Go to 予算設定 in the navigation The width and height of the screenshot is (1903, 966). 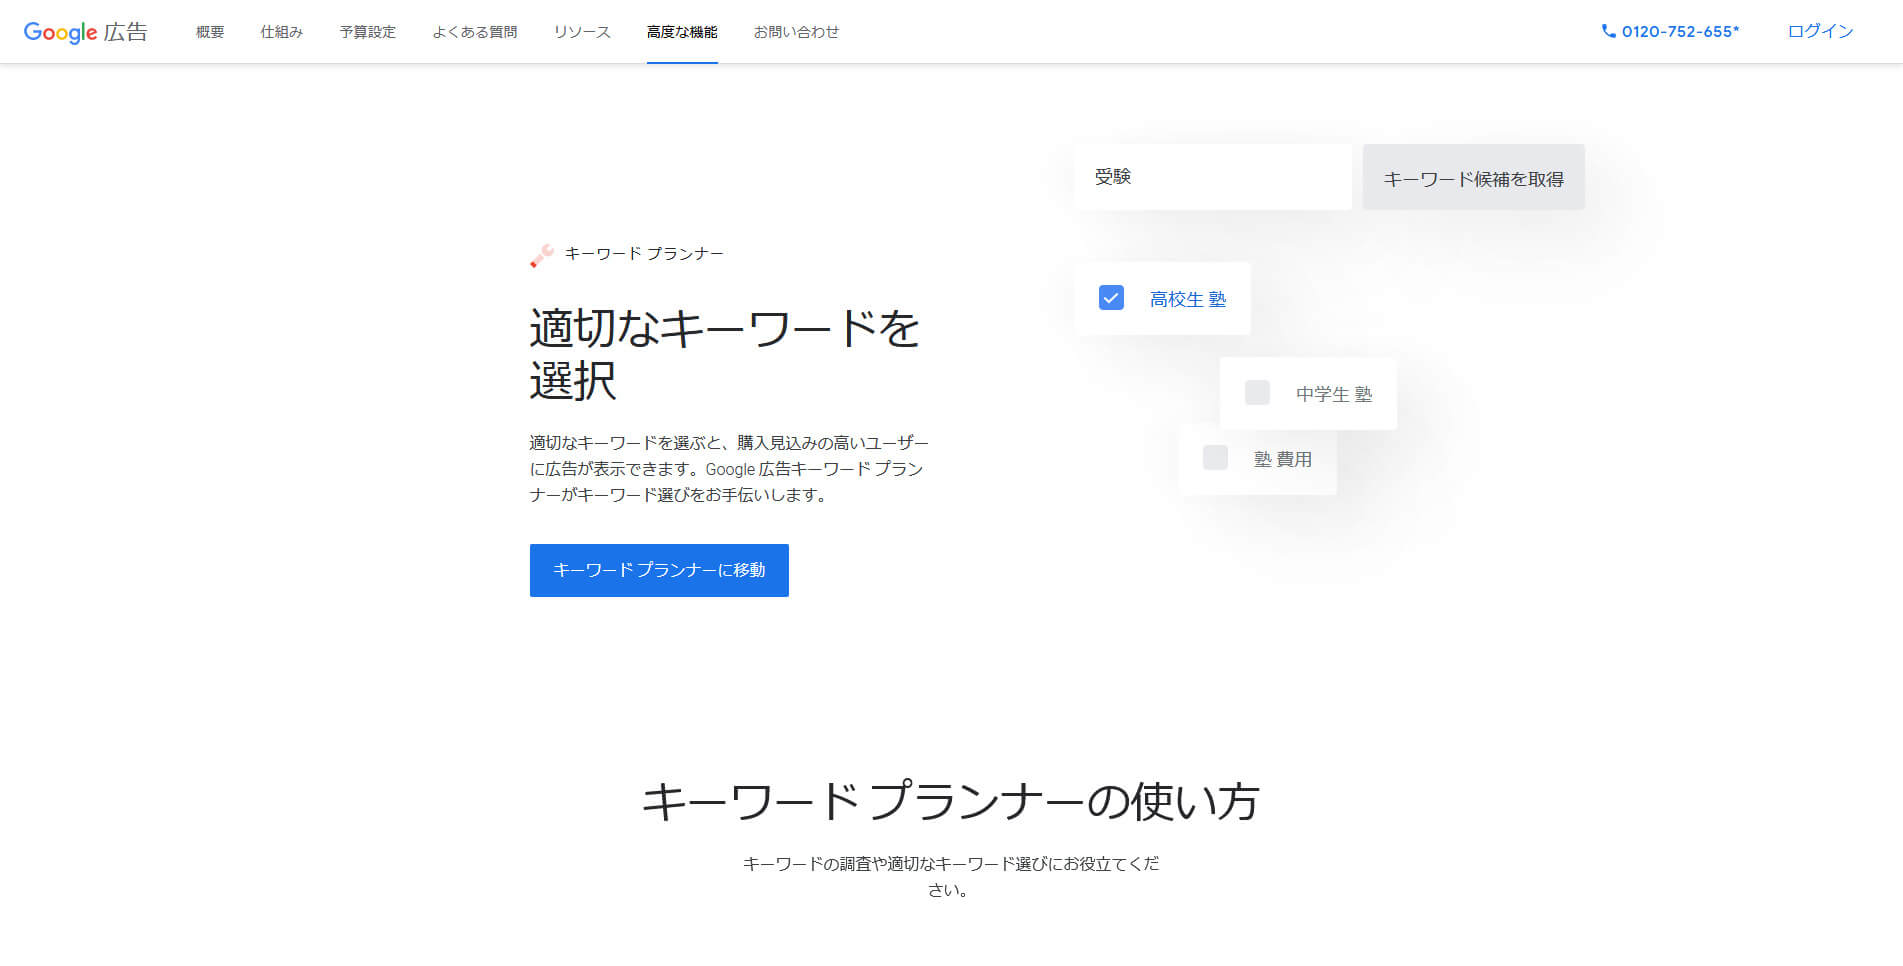tap(367, 32)
